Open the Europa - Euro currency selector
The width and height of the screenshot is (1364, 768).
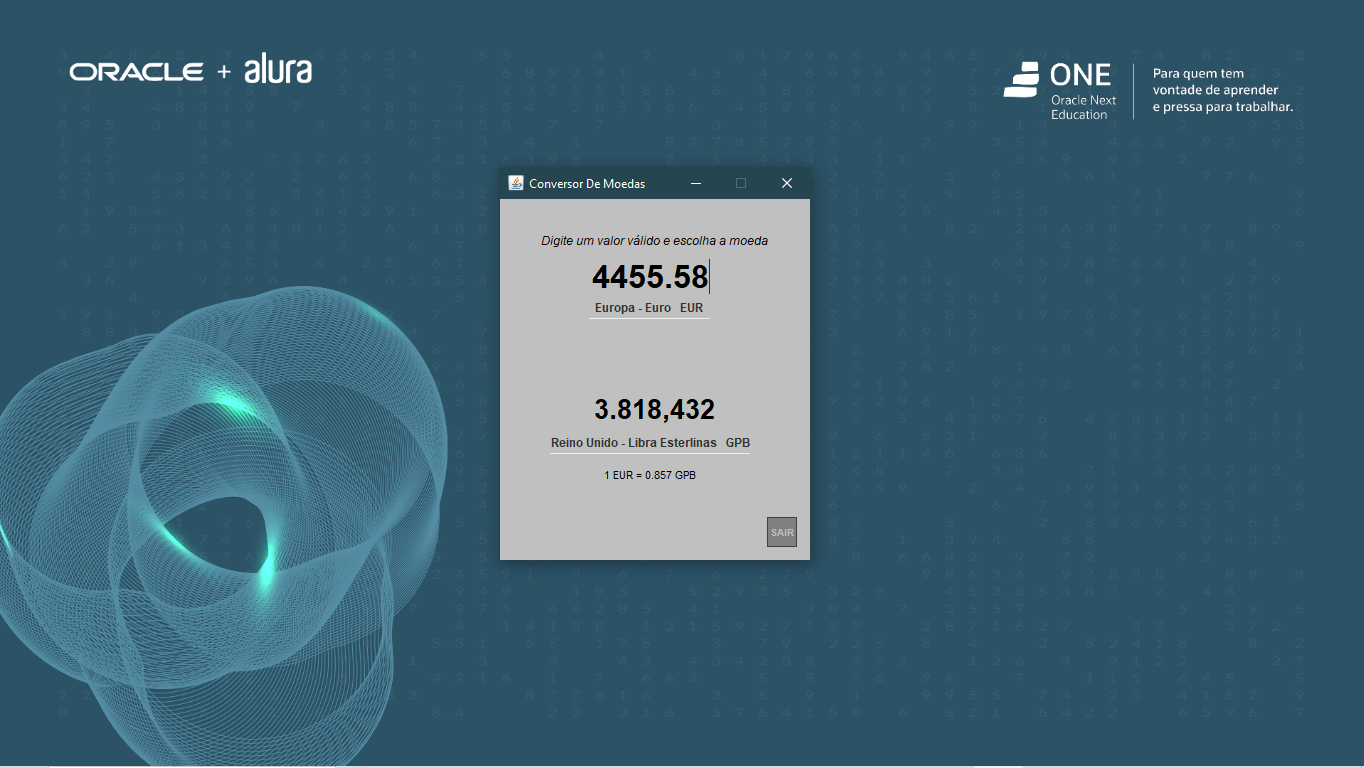point(631,307)
